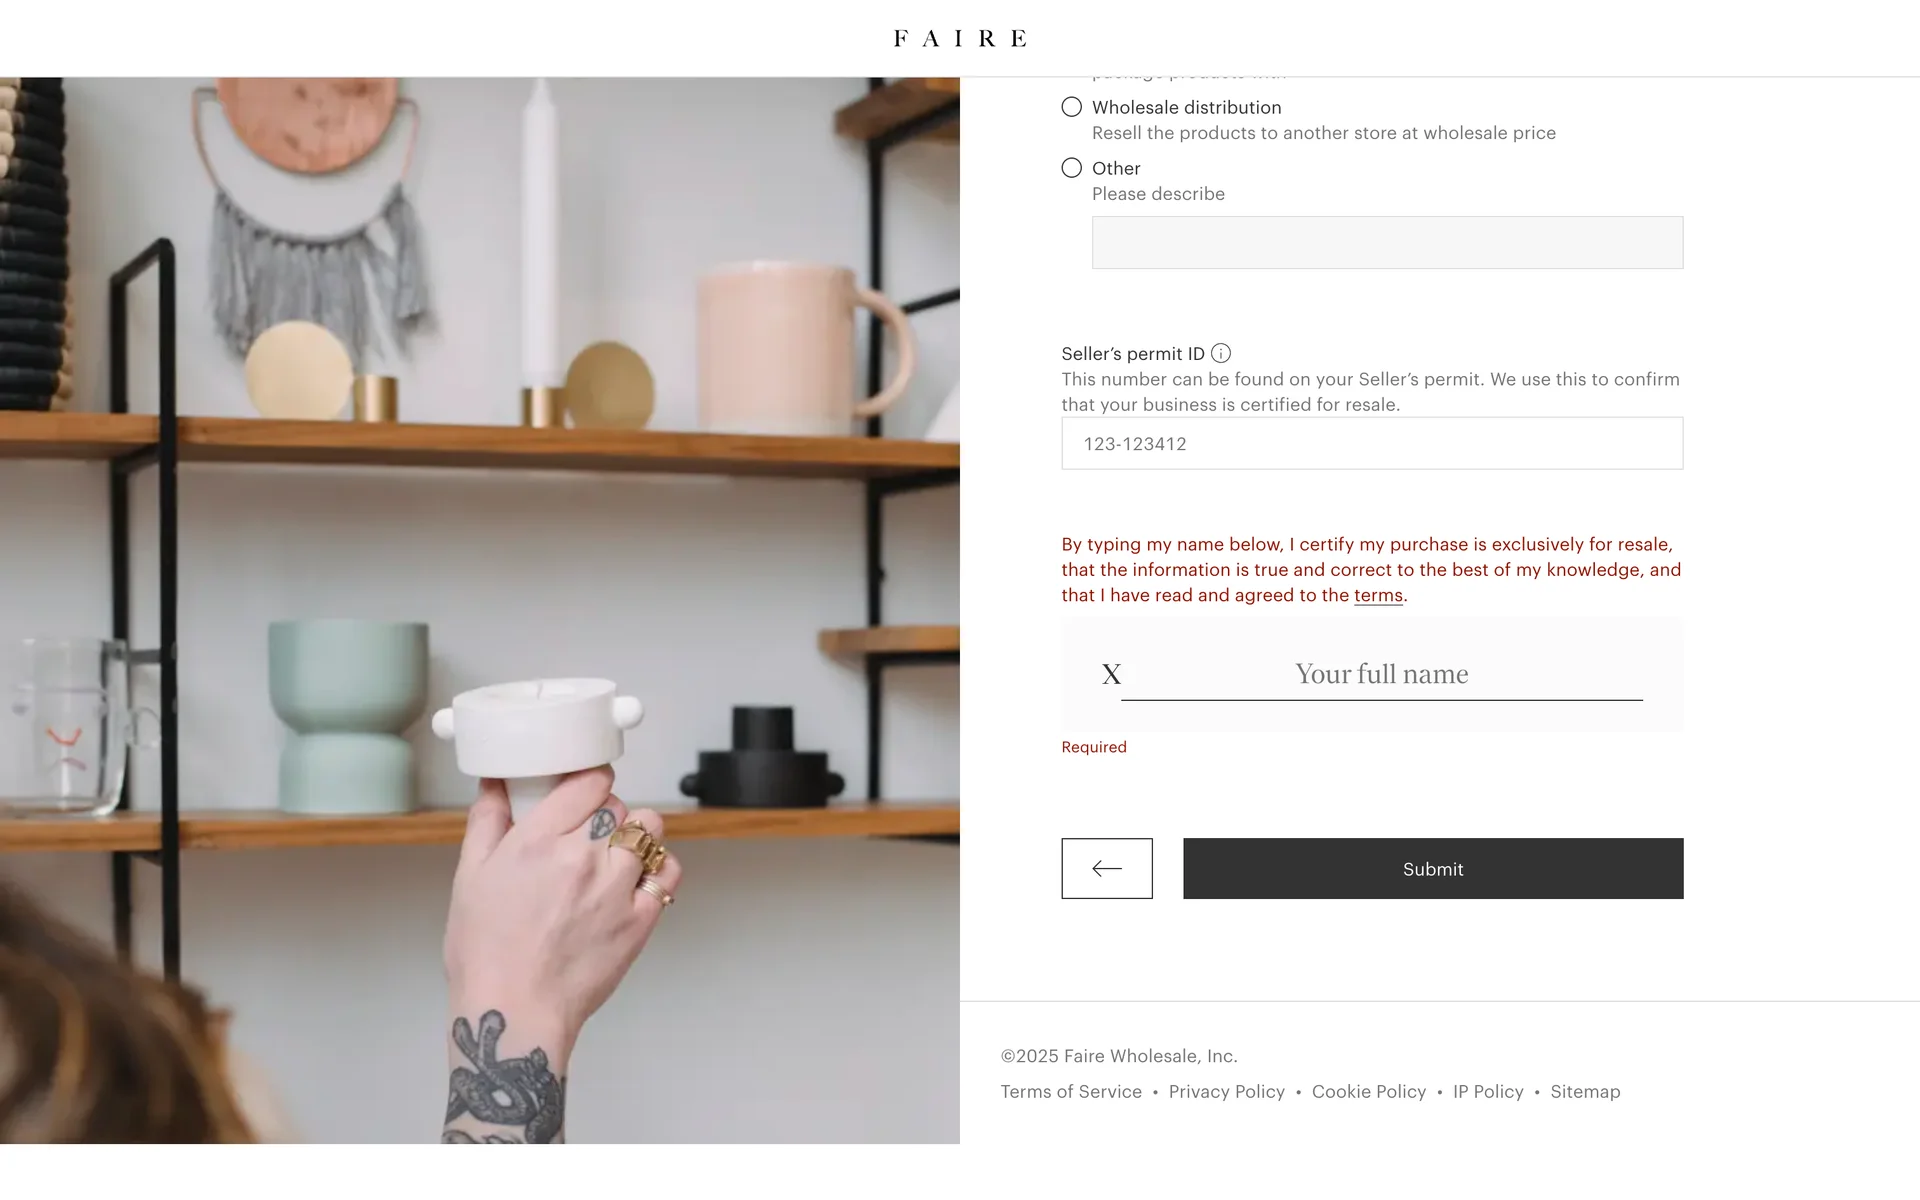Select the Wholesale distribution radio option
This screenshot has width=1920, height=1200.
[x=1072, y=107]
